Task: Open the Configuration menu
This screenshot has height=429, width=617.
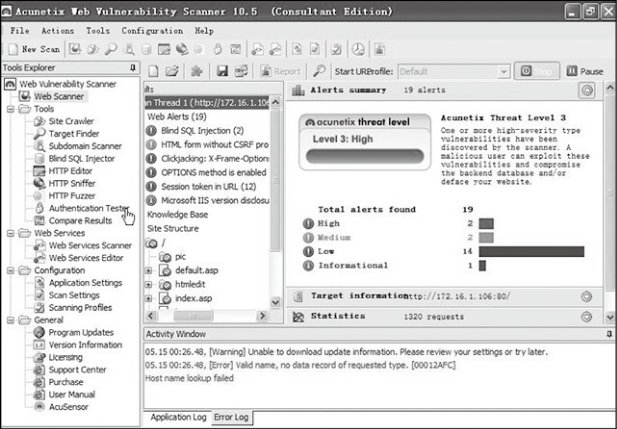Action: tap(152, 31)
